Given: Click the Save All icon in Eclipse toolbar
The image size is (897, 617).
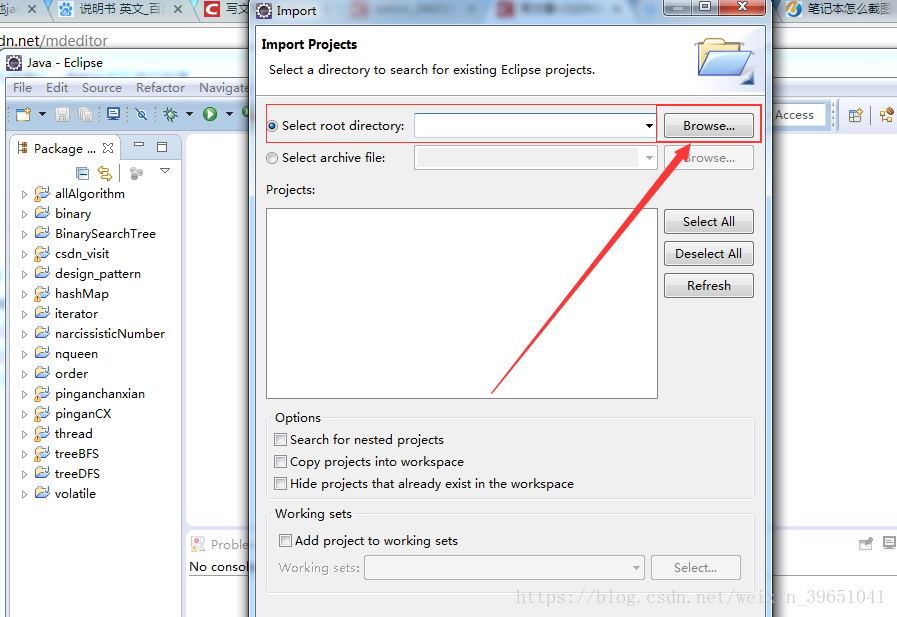Looking at the screenshot, I should [x=85, y=114].
